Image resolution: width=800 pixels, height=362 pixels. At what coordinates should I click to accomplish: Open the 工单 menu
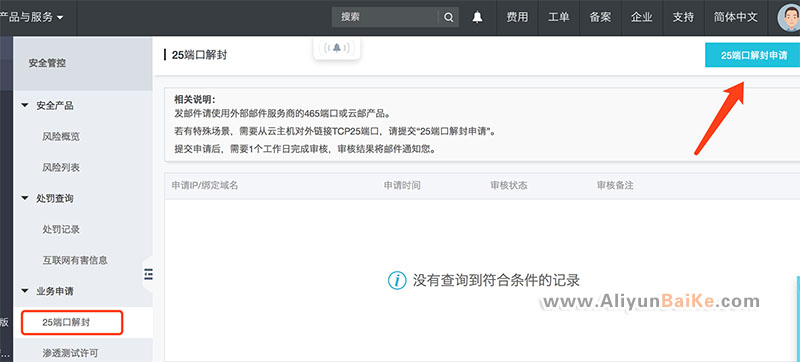pos(559,17)
